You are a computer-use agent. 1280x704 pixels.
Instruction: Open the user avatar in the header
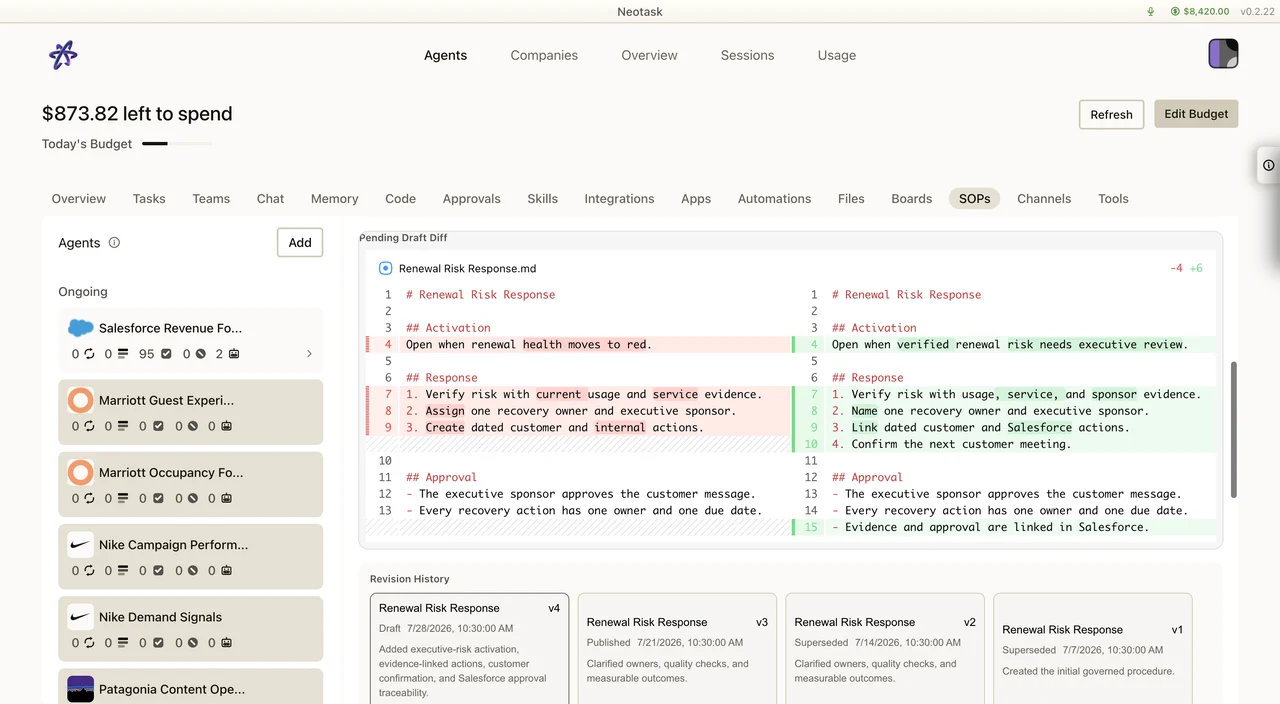click(x=1223, y=54)
